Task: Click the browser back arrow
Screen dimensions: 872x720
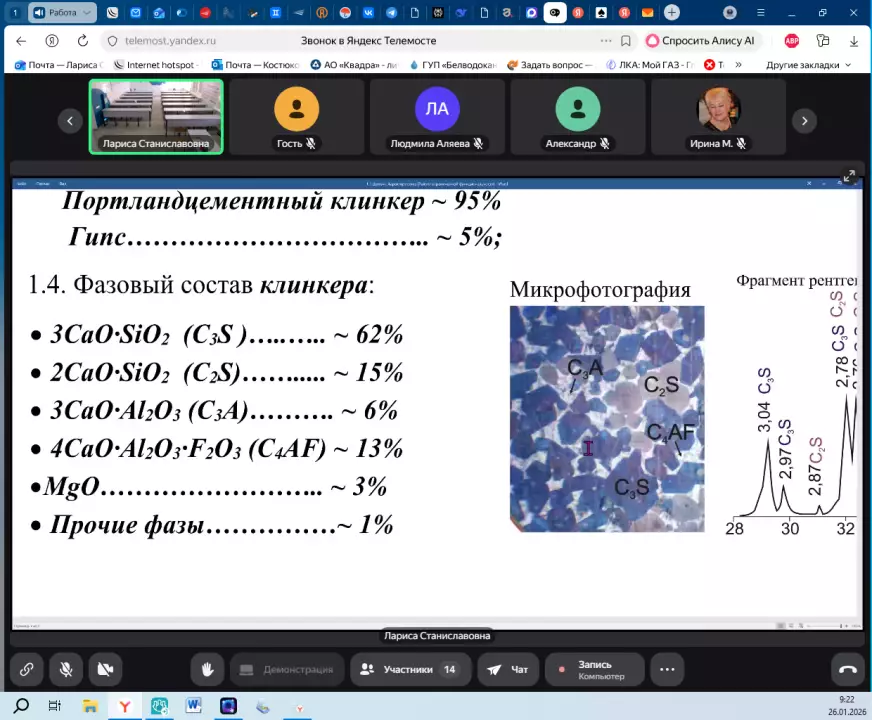Action: pos(22,41)
